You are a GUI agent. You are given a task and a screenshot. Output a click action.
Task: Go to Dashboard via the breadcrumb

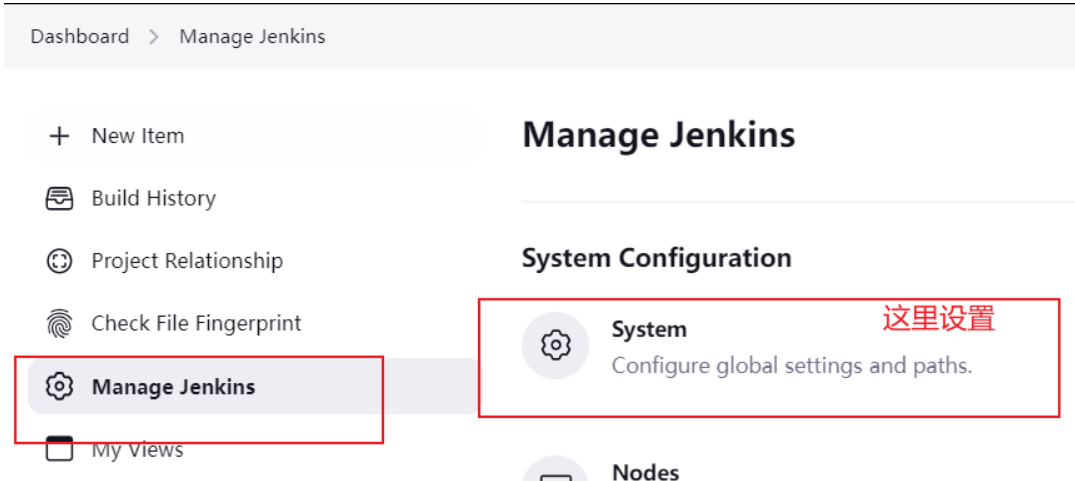80,36
